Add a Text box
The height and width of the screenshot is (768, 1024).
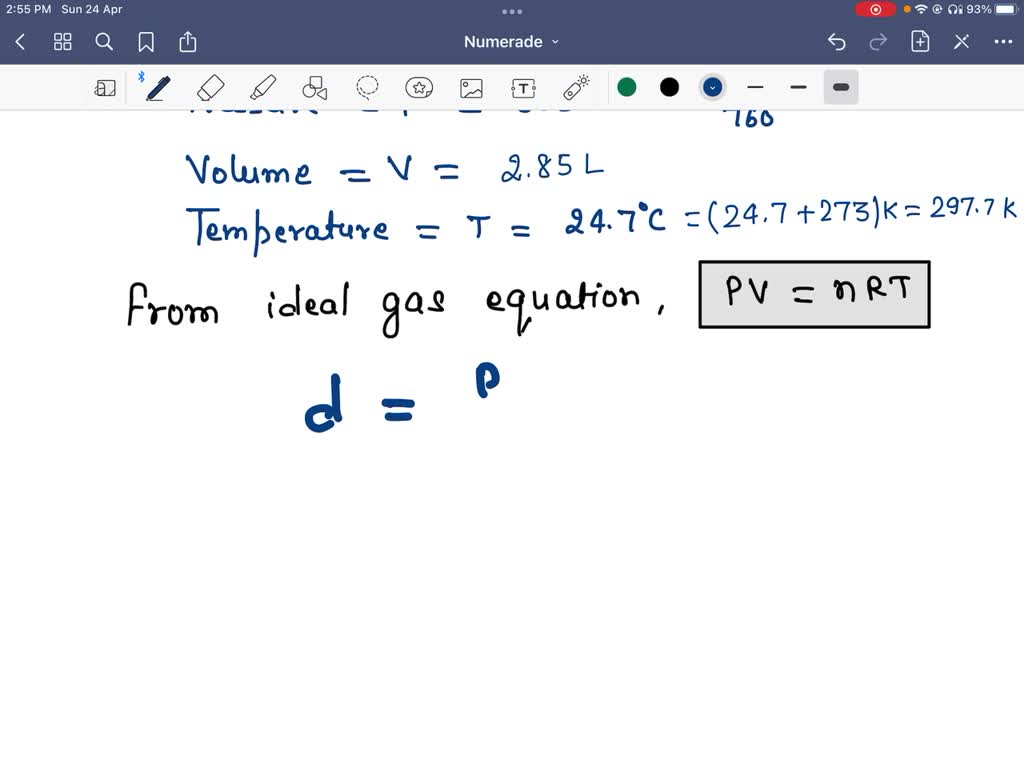pos(523,87)
